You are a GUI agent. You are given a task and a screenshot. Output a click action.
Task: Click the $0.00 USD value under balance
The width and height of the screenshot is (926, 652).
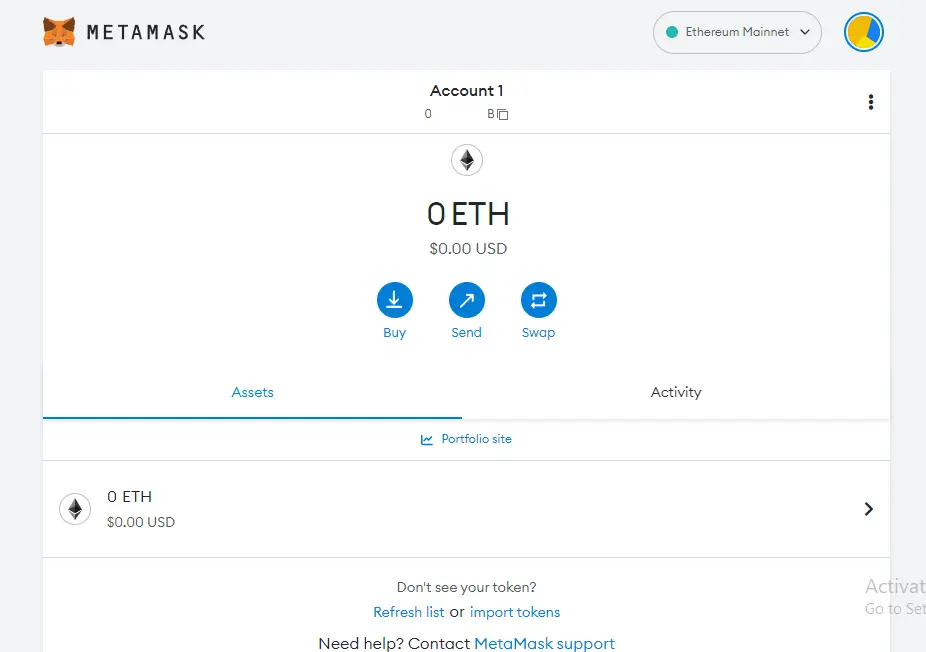468,249
